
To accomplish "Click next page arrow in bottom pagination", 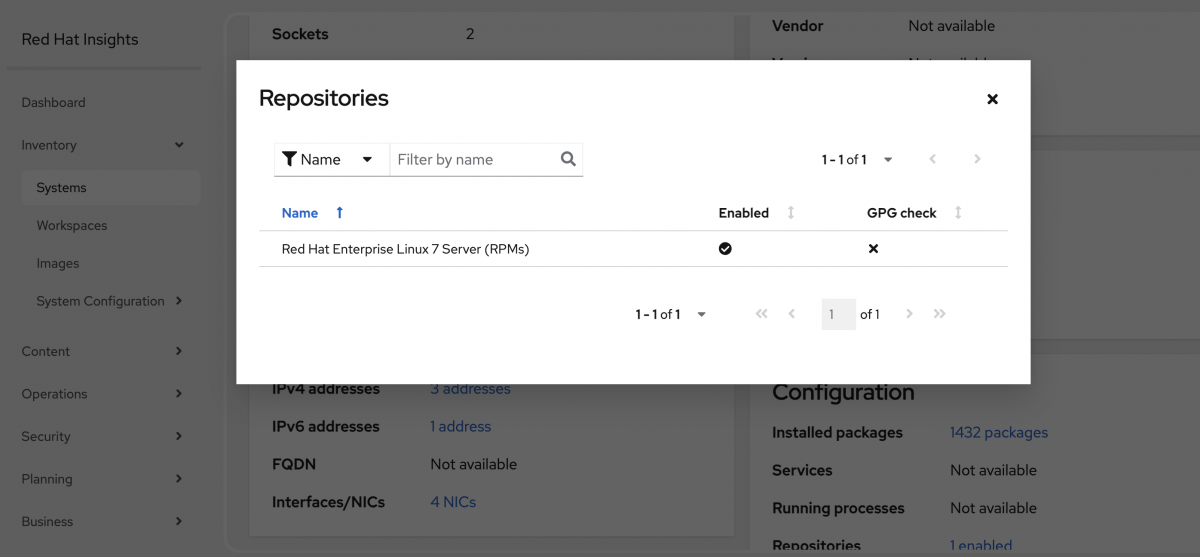I will pyautogui.click(x=909, y=314).
